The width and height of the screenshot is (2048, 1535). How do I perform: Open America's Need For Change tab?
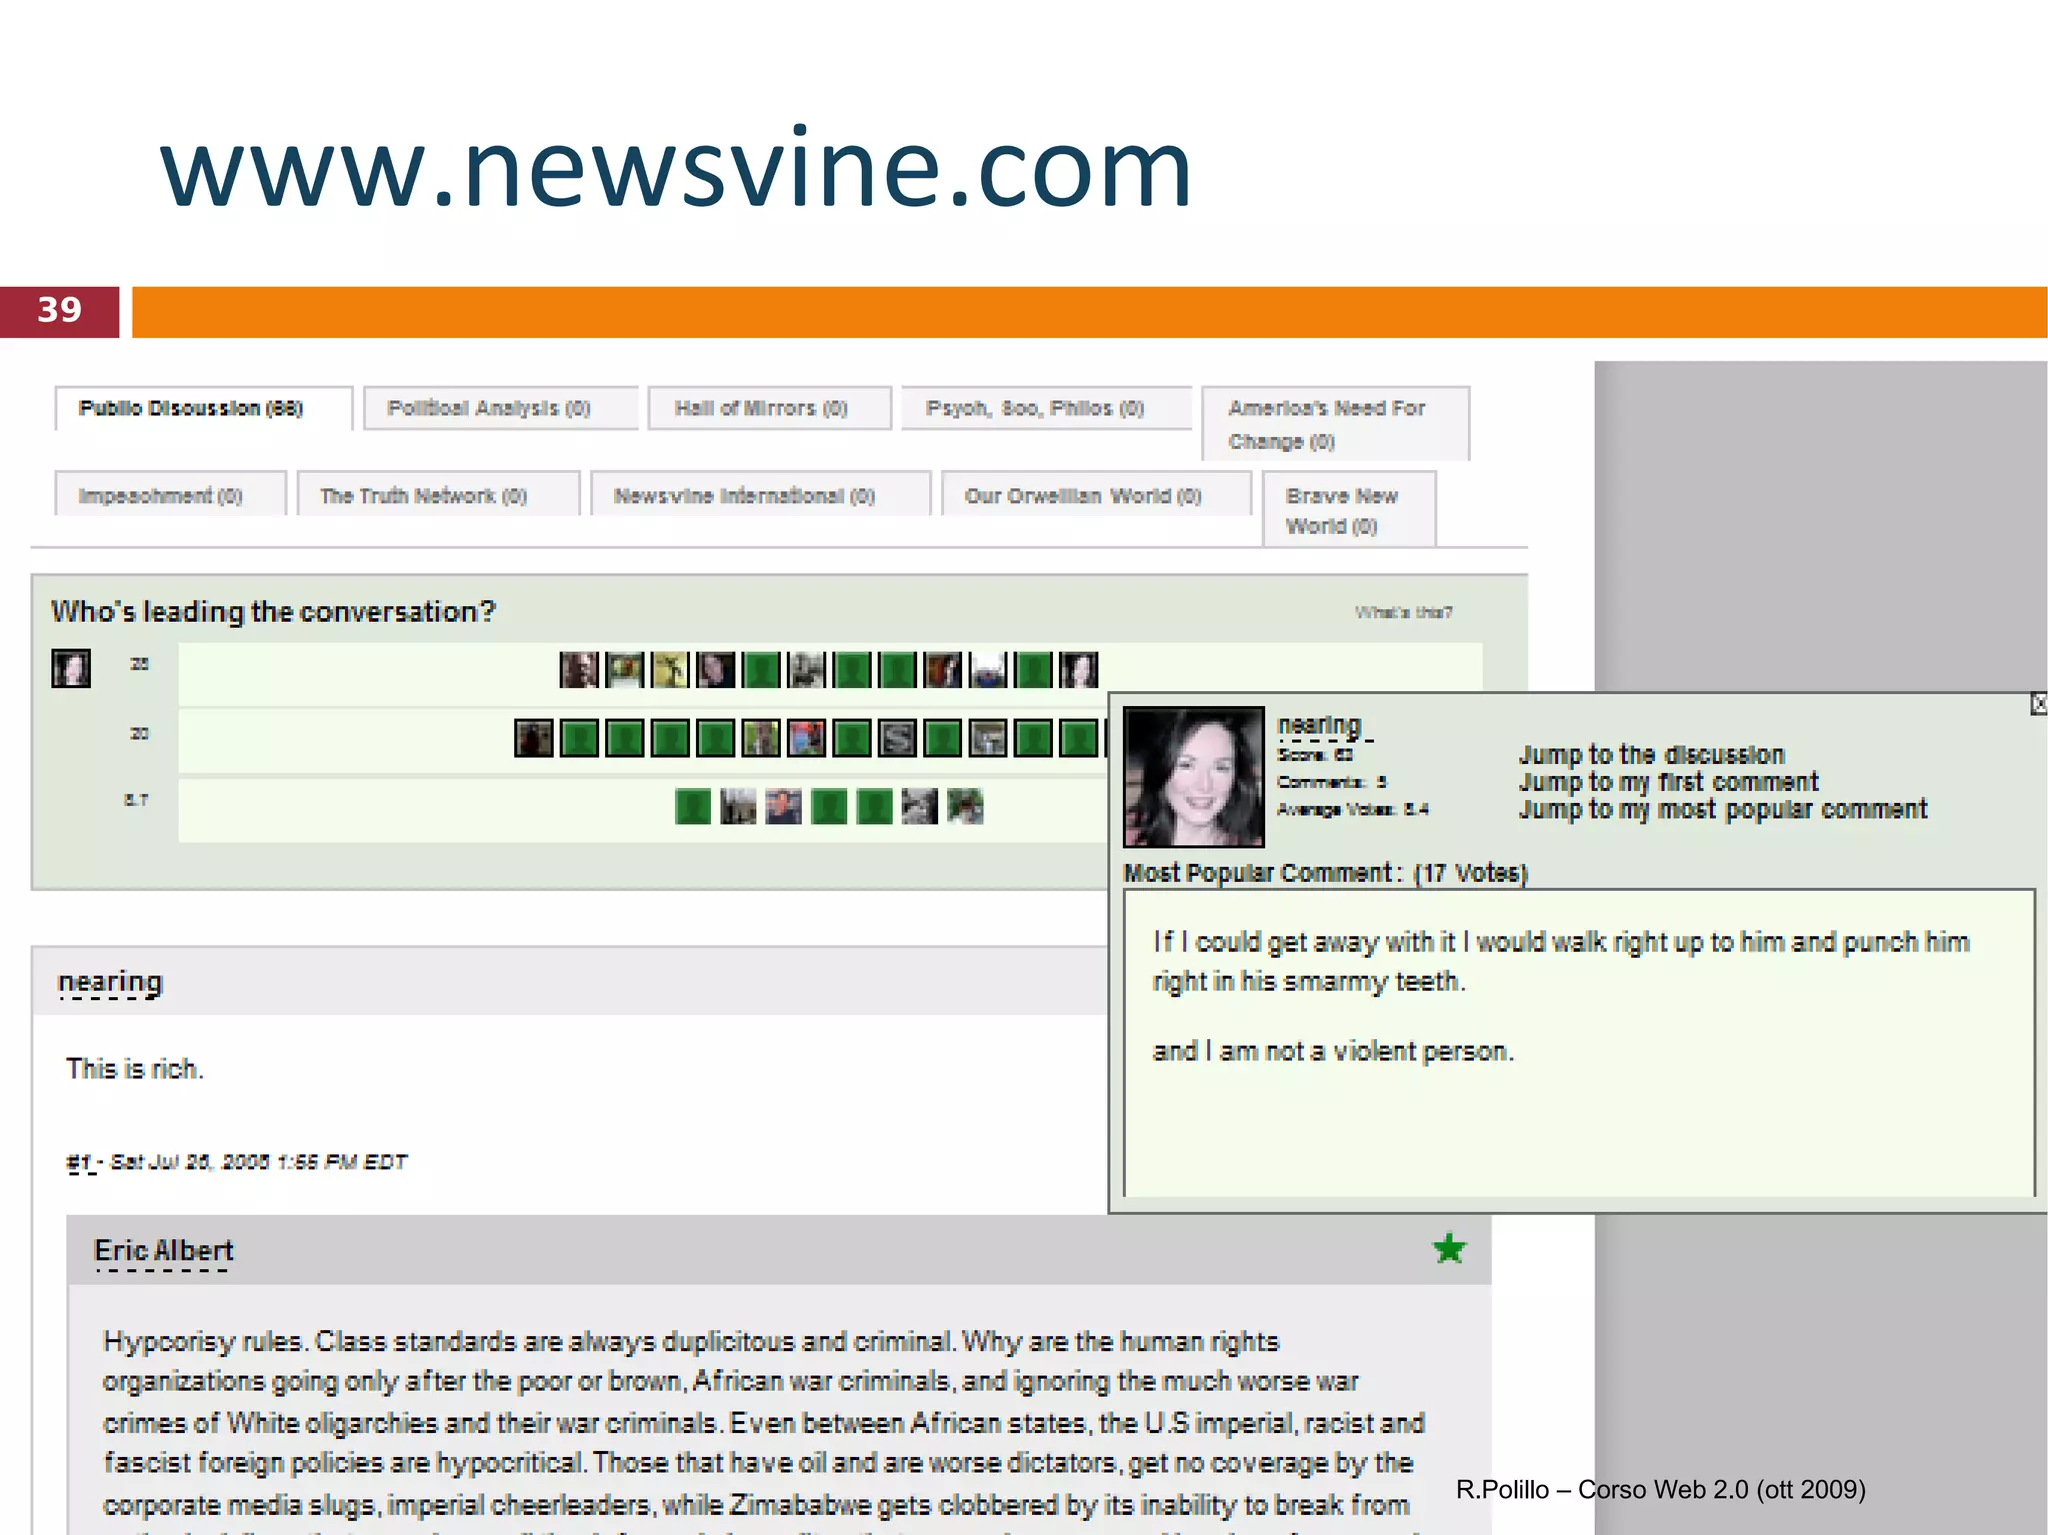click(1335, 424)
